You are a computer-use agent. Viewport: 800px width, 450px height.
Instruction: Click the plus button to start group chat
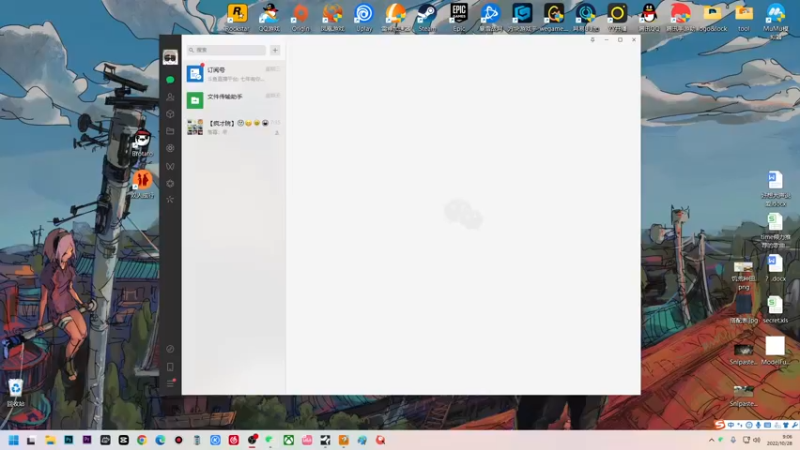click(x=275, y=50)
